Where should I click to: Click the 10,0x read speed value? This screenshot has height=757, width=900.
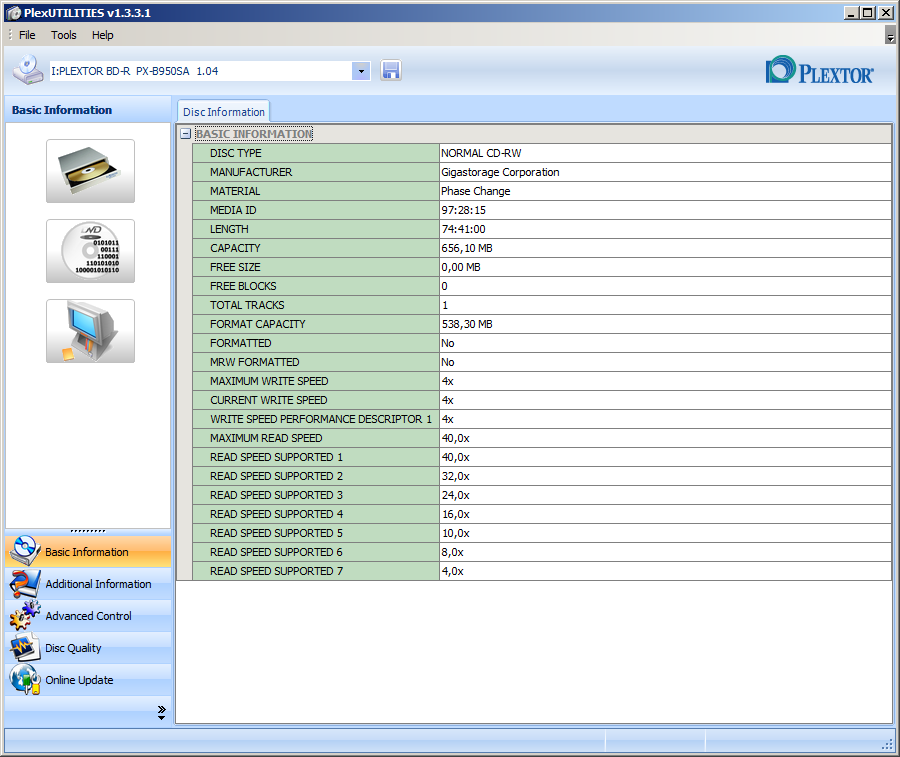click(x=456, y=533)
